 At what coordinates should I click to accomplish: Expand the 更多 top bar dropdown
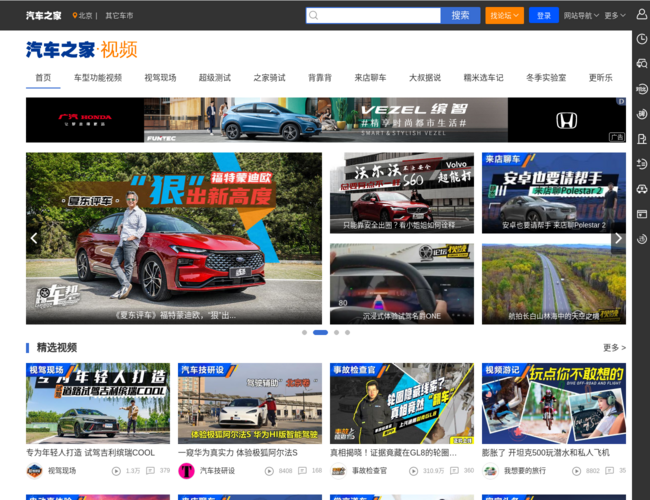tap(615, 15)
